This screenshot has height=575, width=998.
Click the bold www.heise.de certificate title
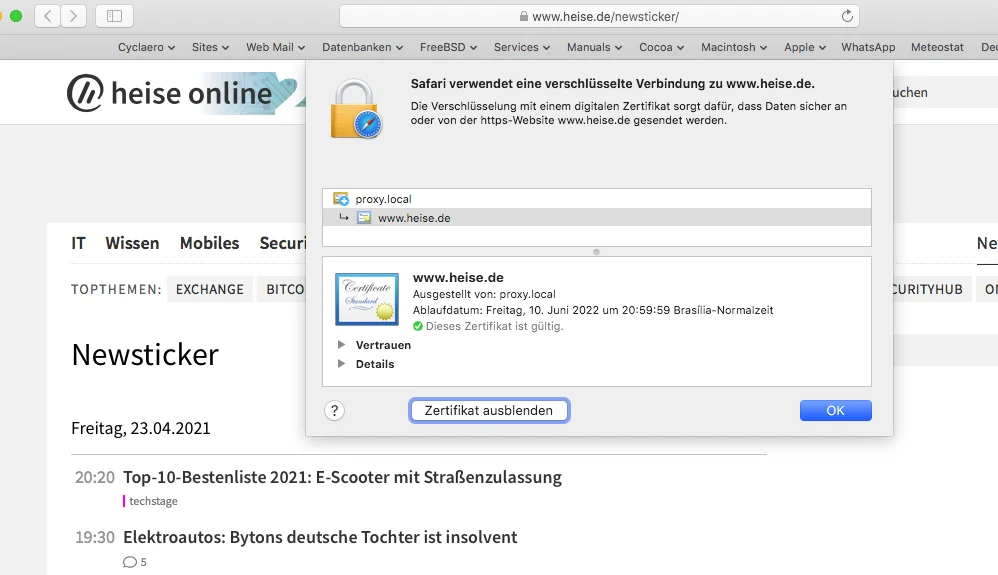458,278
